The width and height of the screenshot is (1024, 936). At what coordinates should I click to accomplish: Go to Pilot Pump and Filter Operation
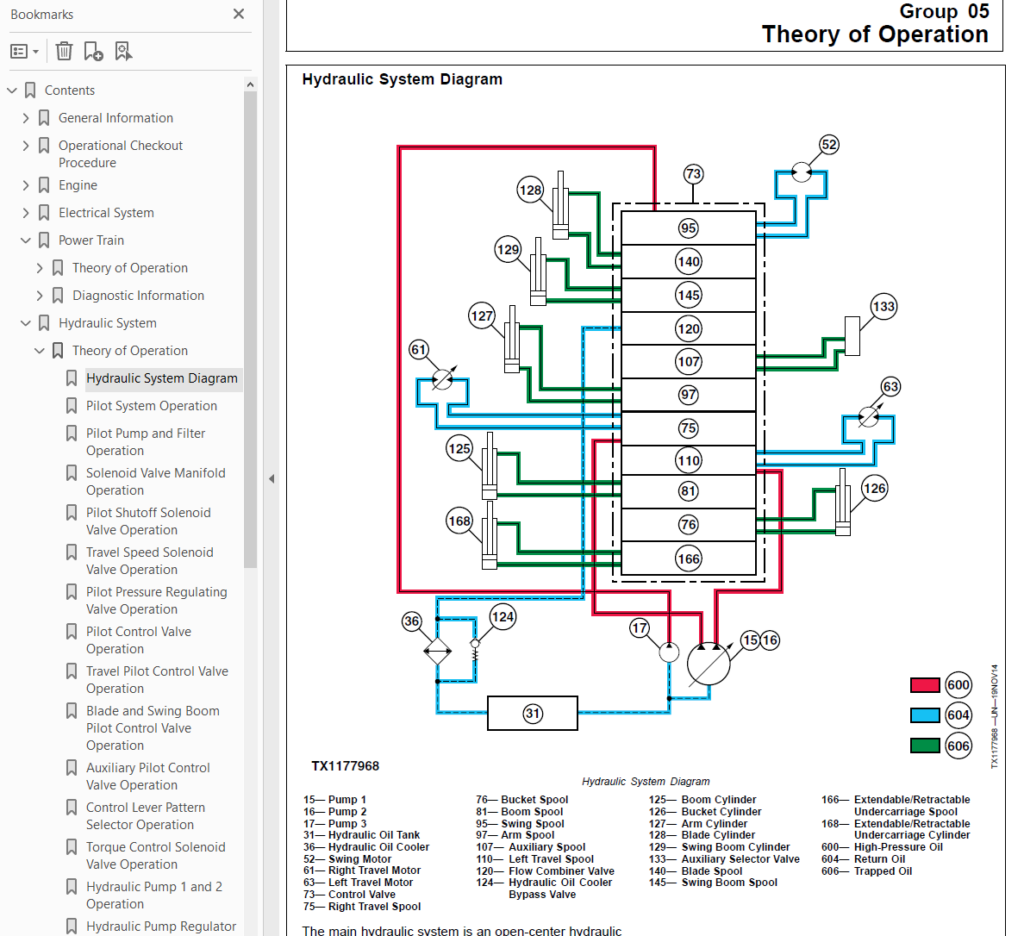pyautogui.click(x=146, y=442)
